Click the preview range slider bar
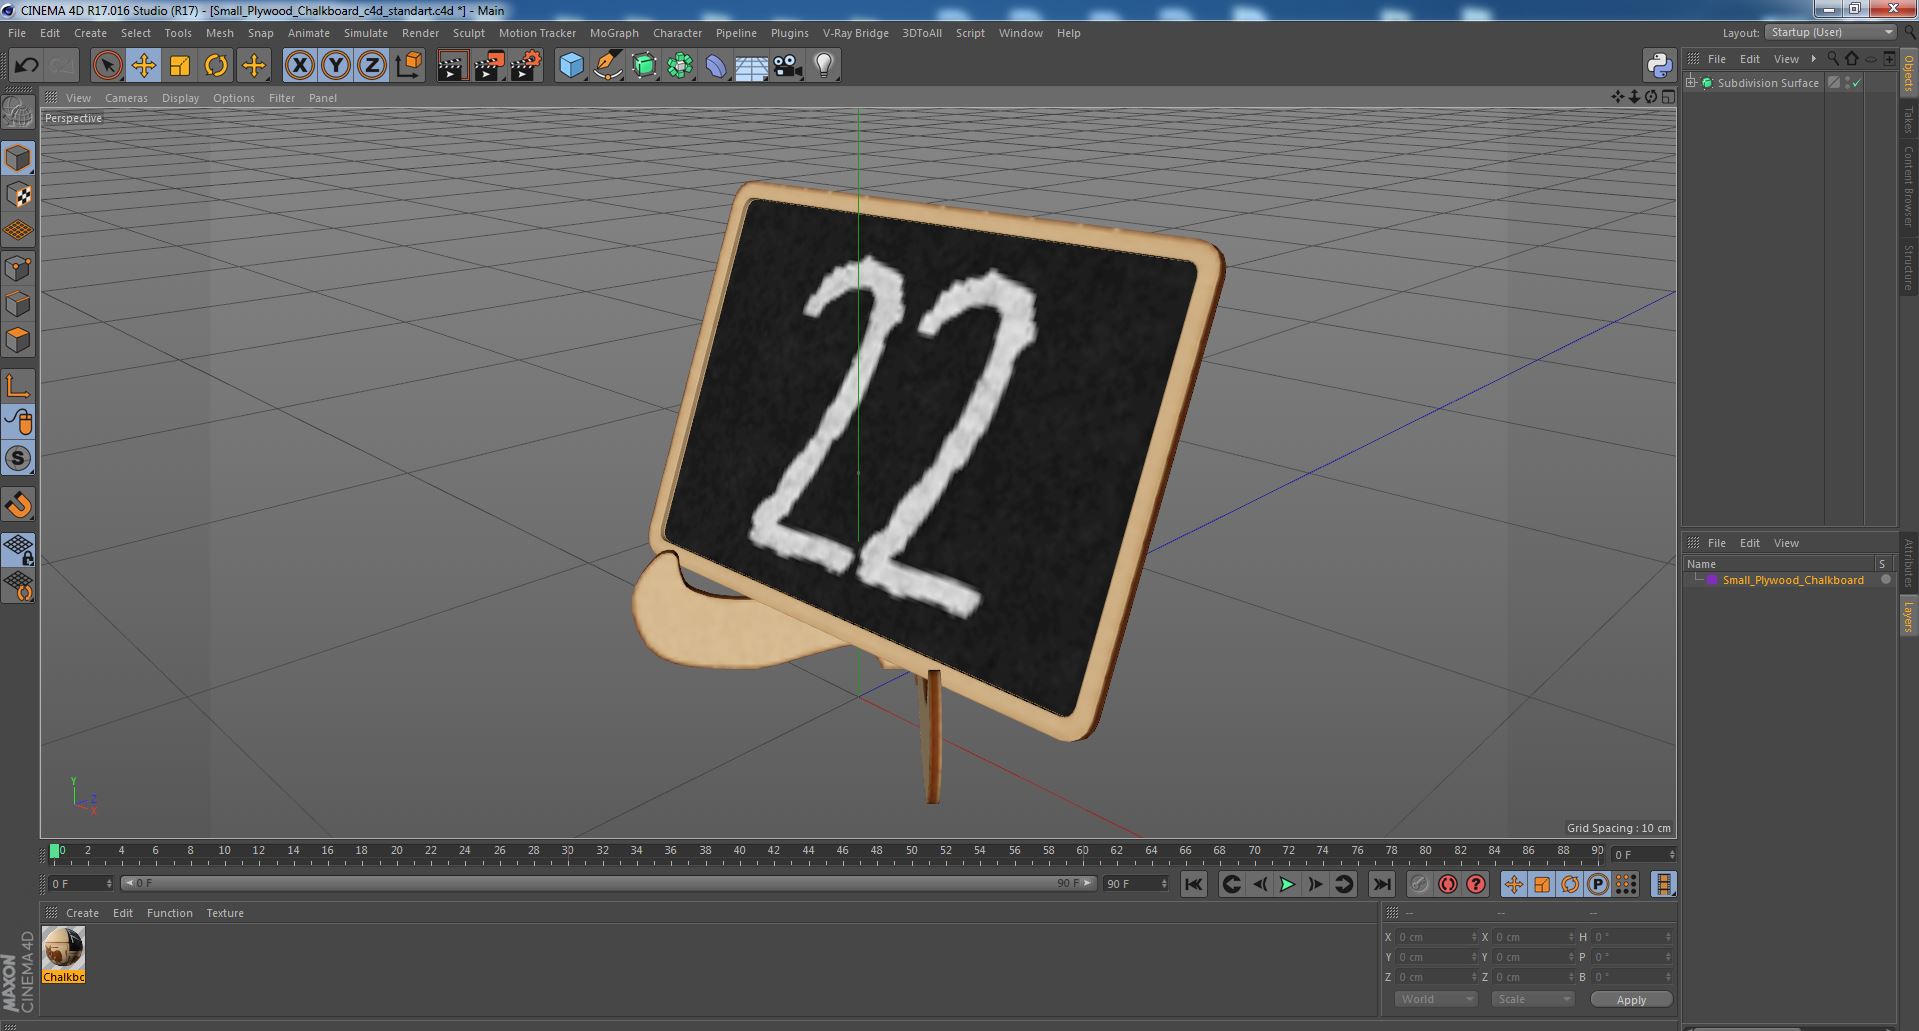 click(607, 884)
